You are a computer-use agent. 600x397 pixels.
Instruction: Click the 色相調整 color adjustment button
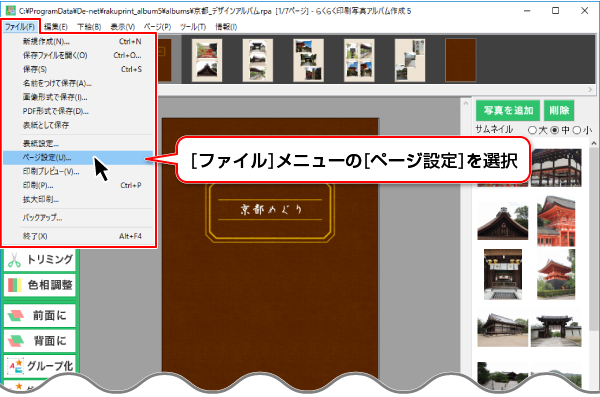click(40, 285)
